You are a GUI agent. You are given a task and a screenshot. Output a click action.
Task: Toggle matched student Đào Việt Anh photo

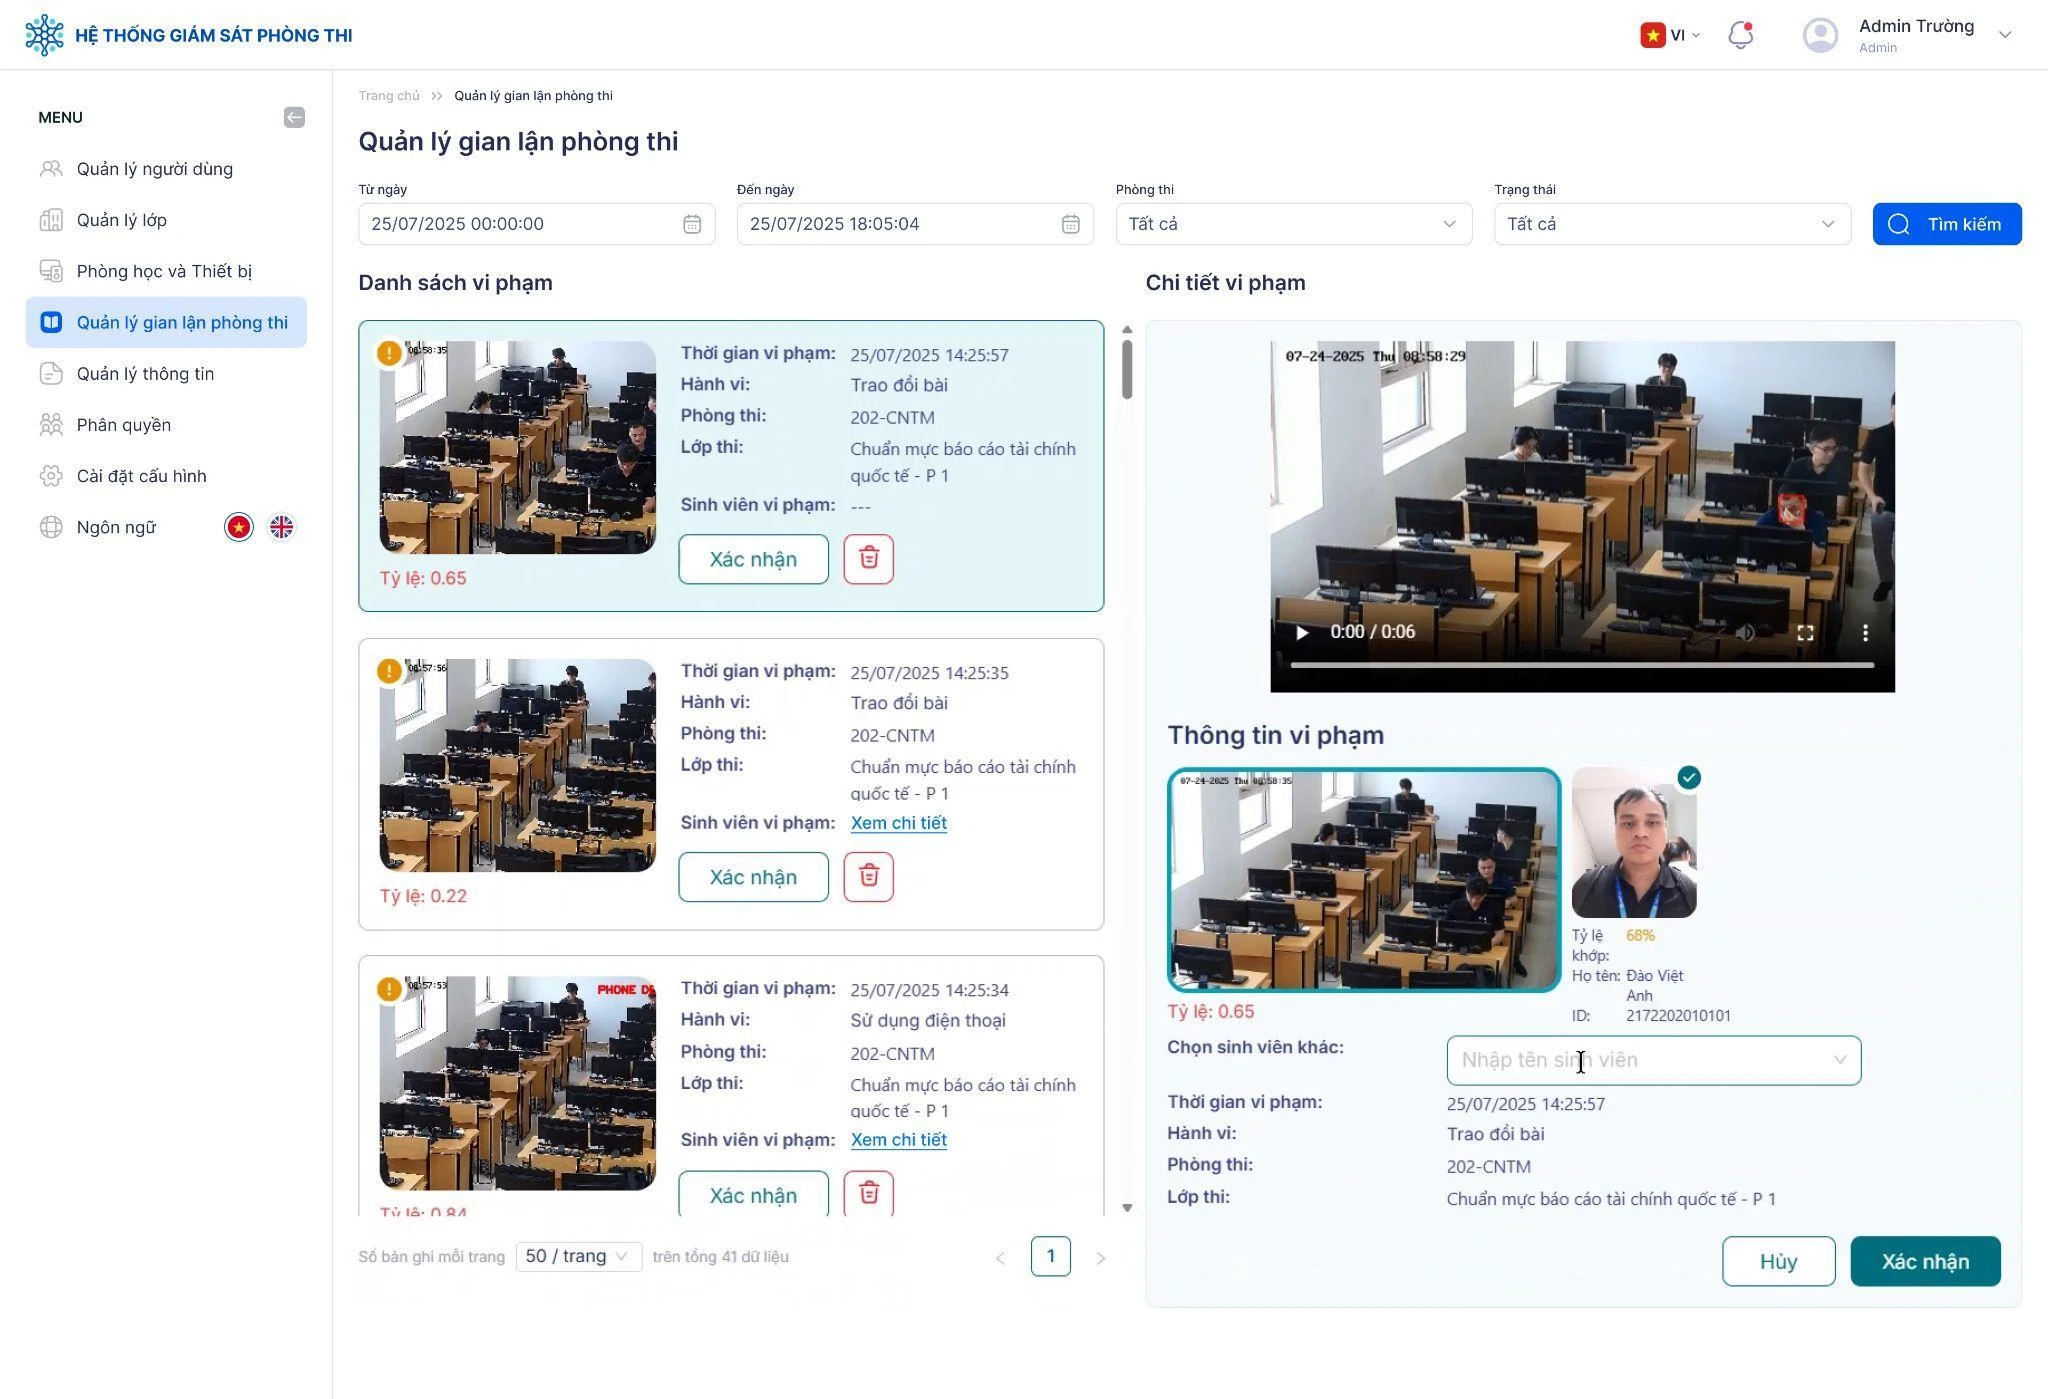point(1634,843)
